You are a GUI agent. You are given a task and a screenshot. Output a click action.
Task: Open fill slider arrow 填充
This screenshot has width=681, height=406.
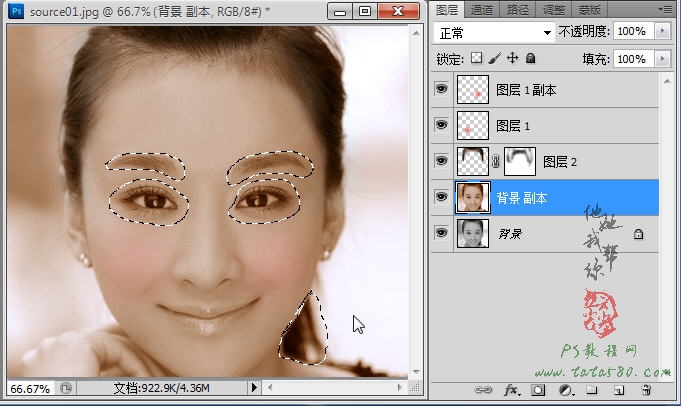662,59
